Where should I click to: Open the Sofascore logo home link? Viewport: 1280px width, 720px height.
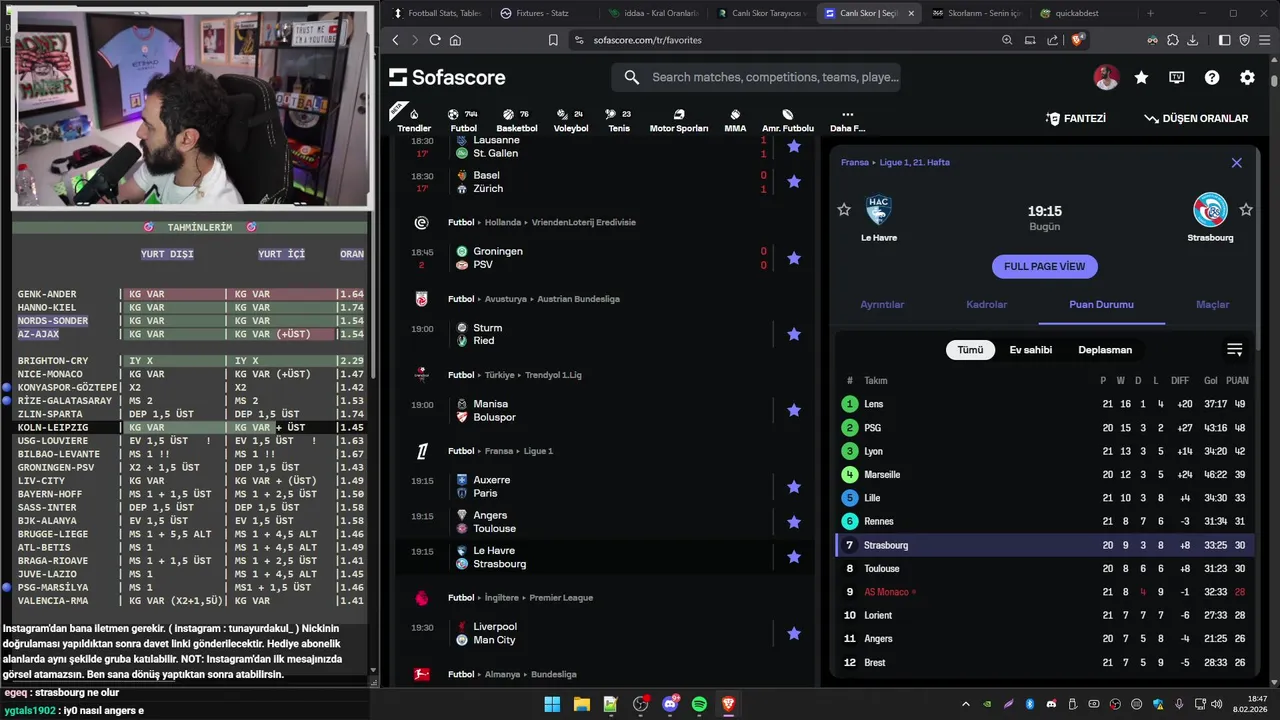447,77
